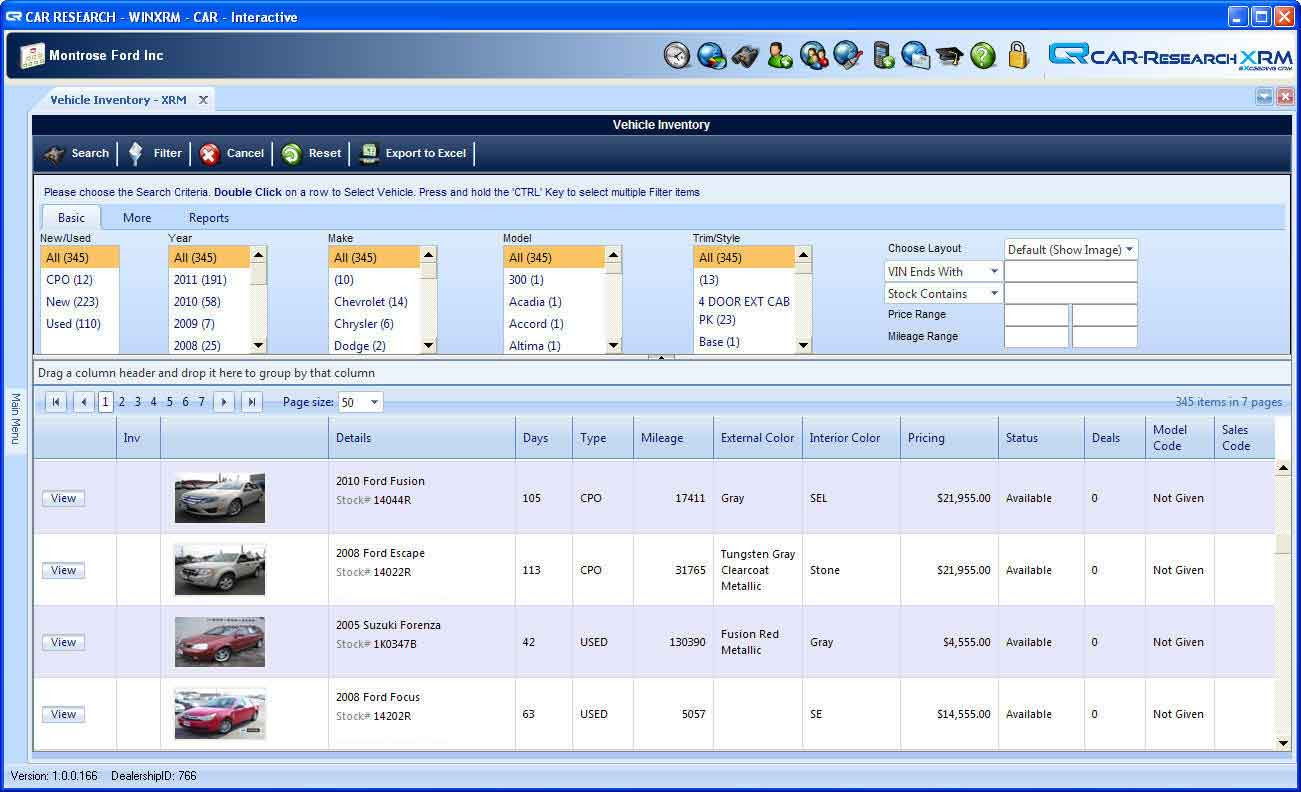Open the clock icon in the header

pos(677,55)
